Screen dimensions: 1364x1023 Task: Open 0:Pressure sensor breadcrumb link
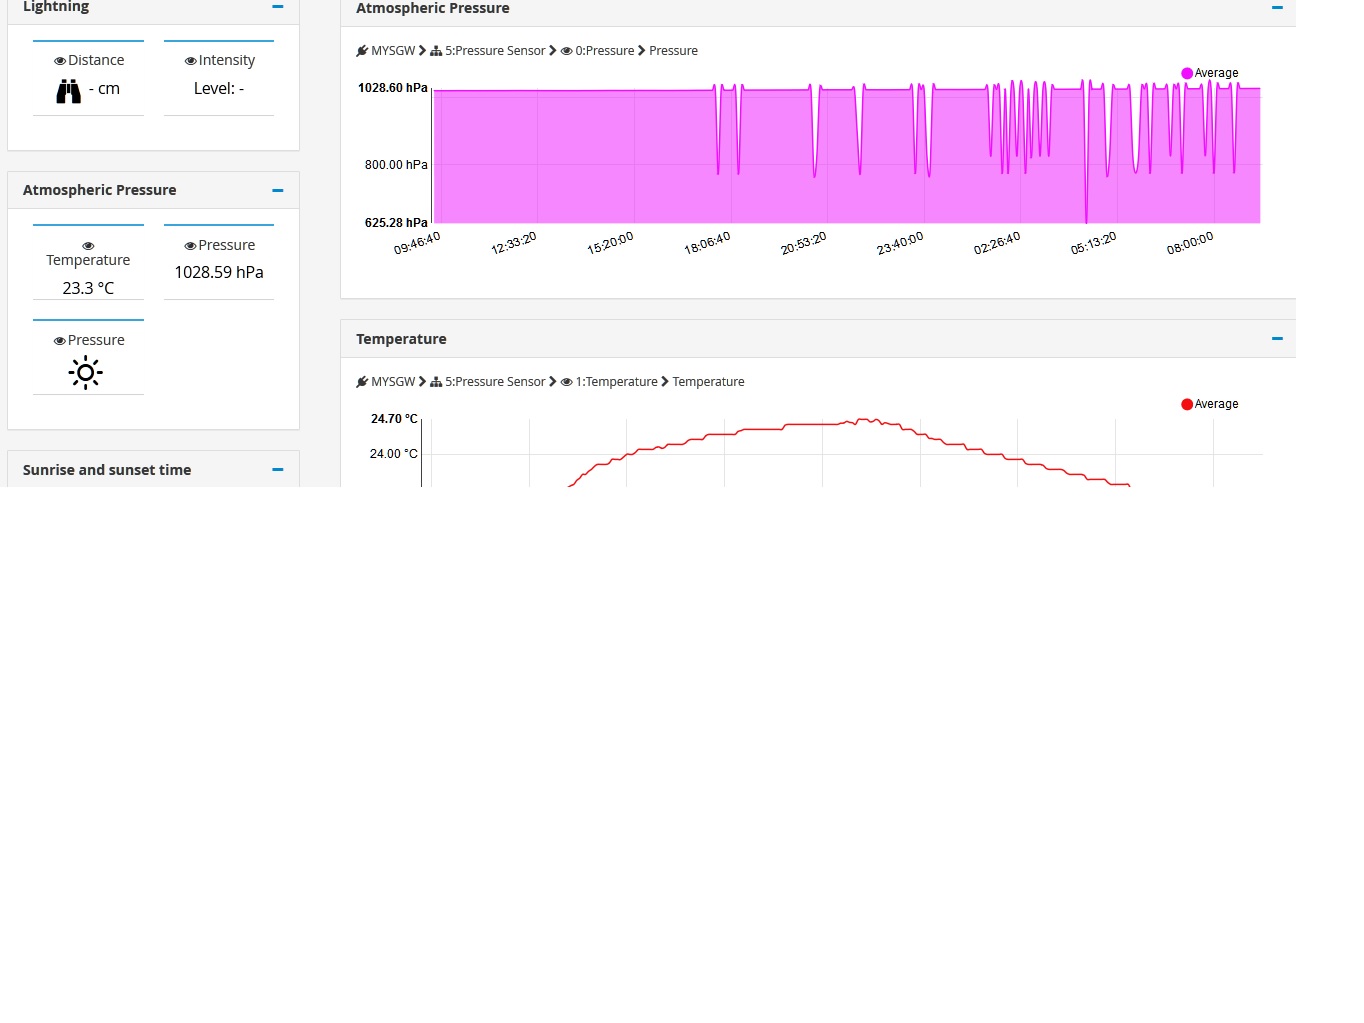pos(605,51)
